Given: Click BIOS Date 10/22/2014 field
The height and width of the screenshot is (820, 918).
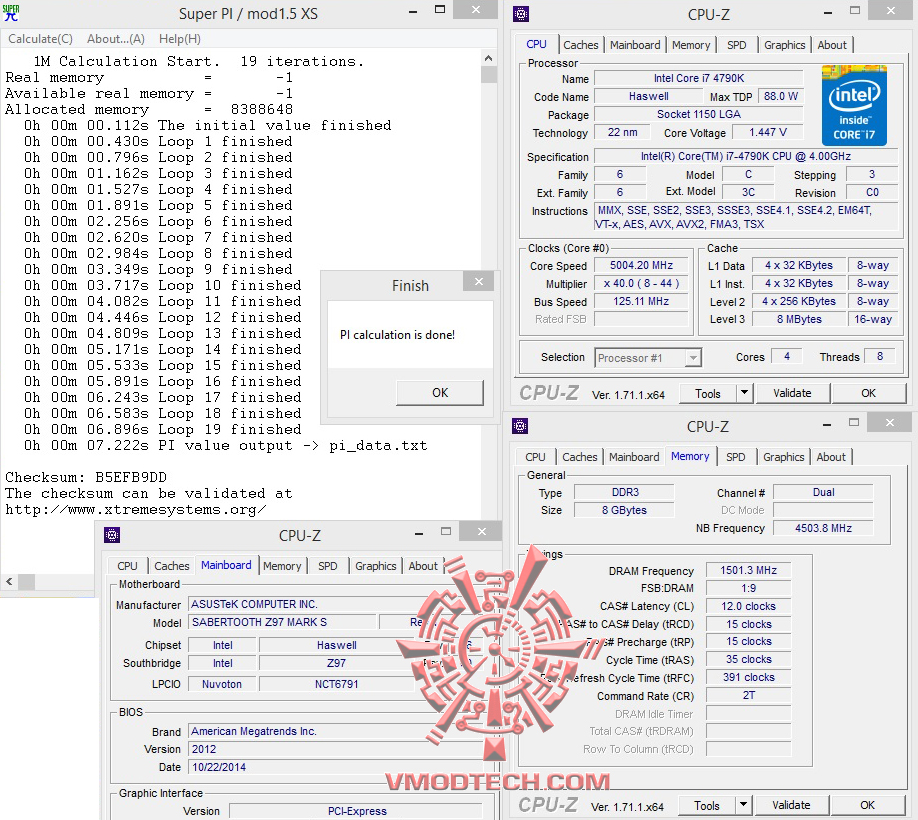Looking at the screenshot, I should pyautogui.click(x=335, y=767).
